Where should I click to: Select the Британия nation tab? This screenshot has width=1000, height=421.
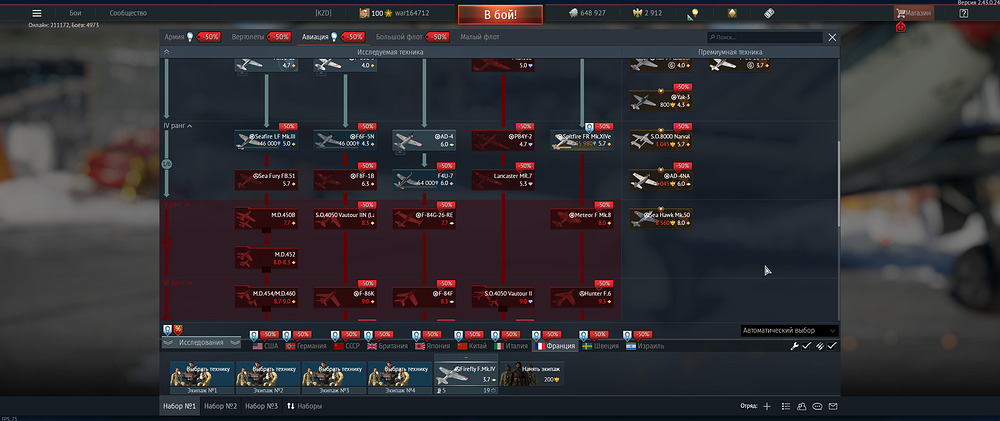tap(388, 346)
